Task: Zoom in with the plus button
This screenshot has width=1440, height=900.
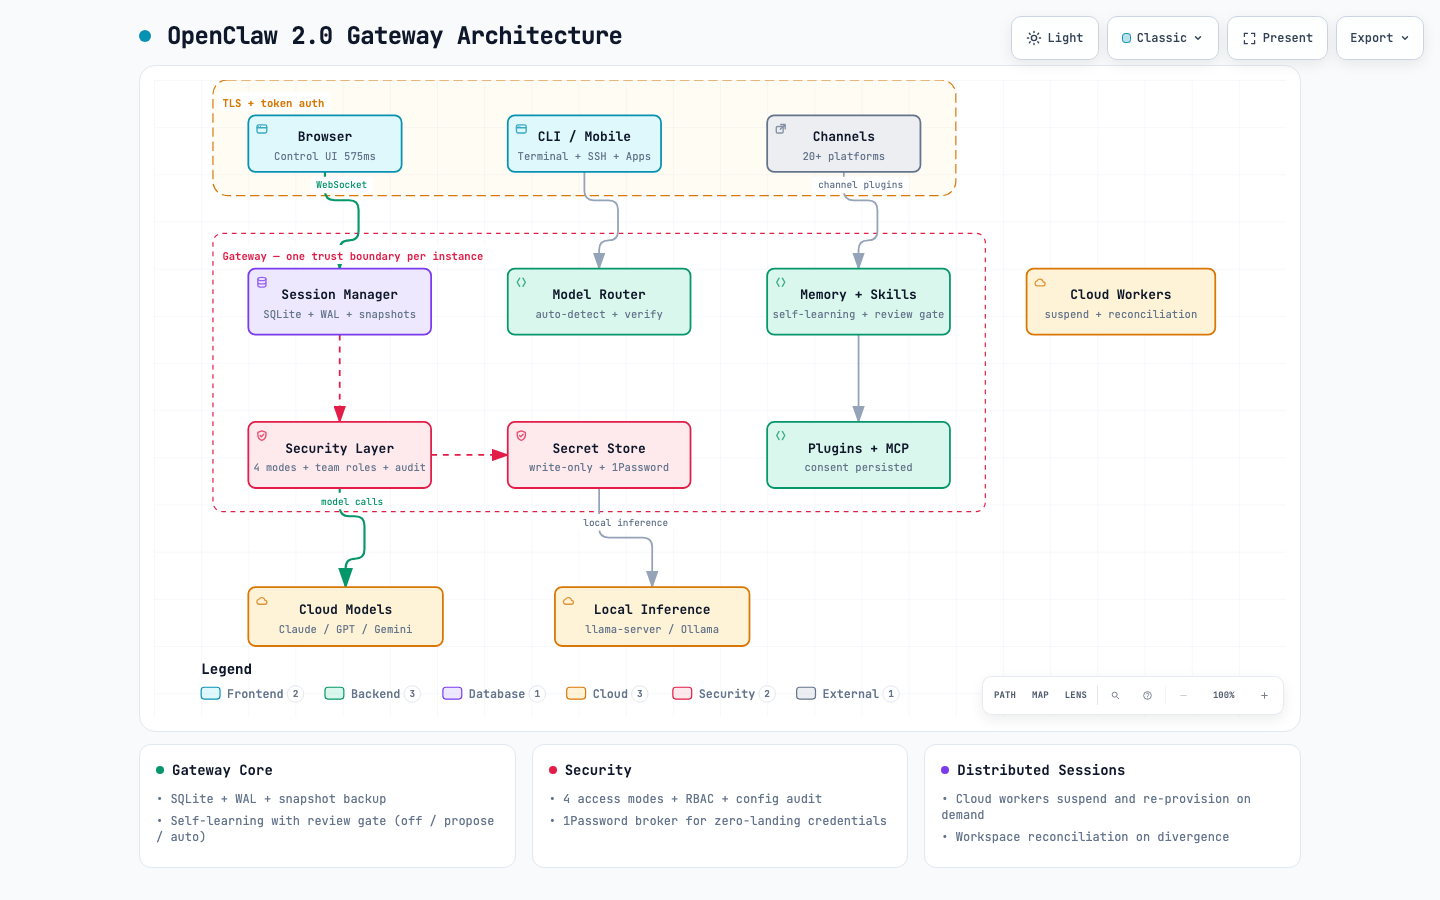Action: pos(1264,695)
